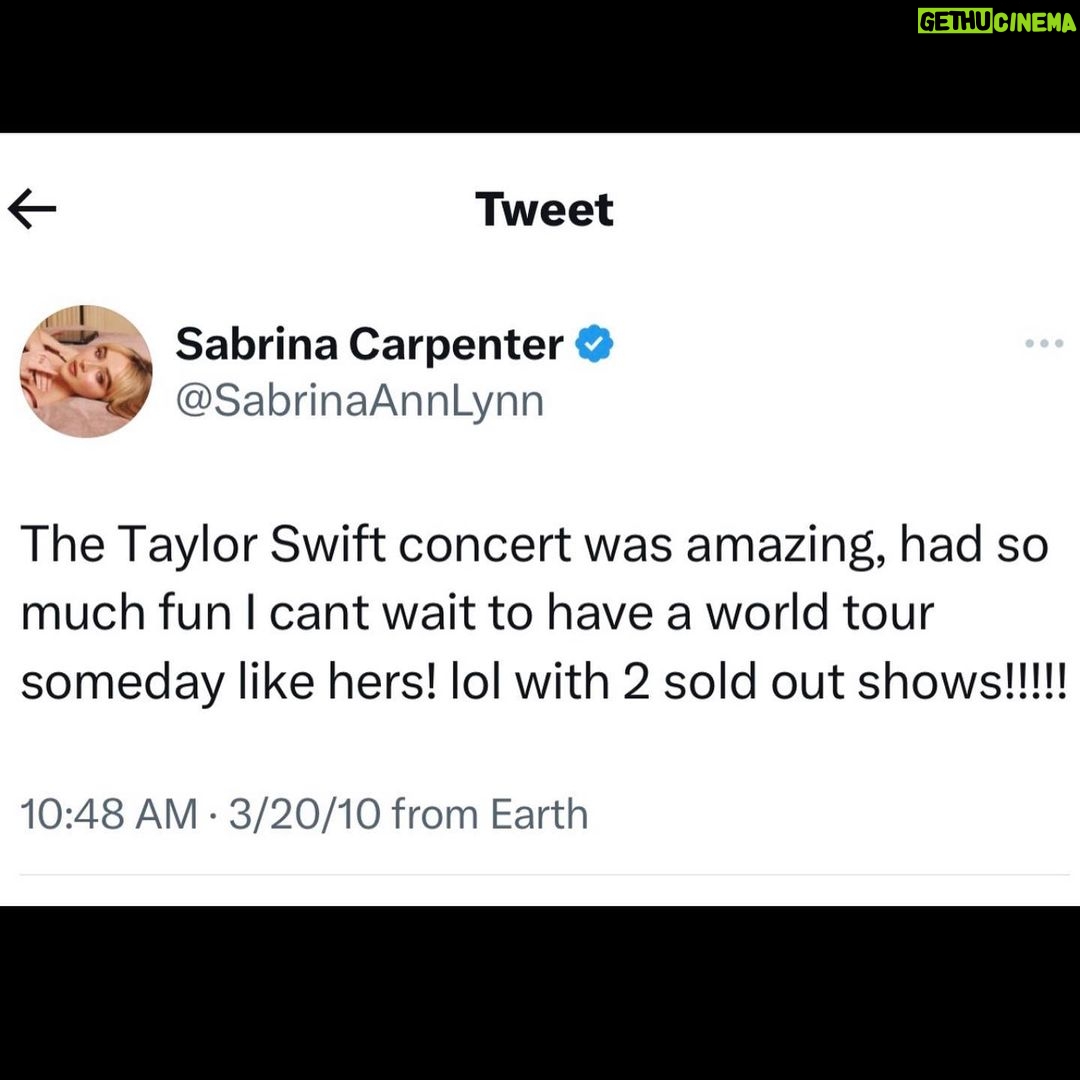Open Sabrina Carpenter's profile picture
The width and height of the screenshot is (1080, 1080).
(x=86, y=371)
